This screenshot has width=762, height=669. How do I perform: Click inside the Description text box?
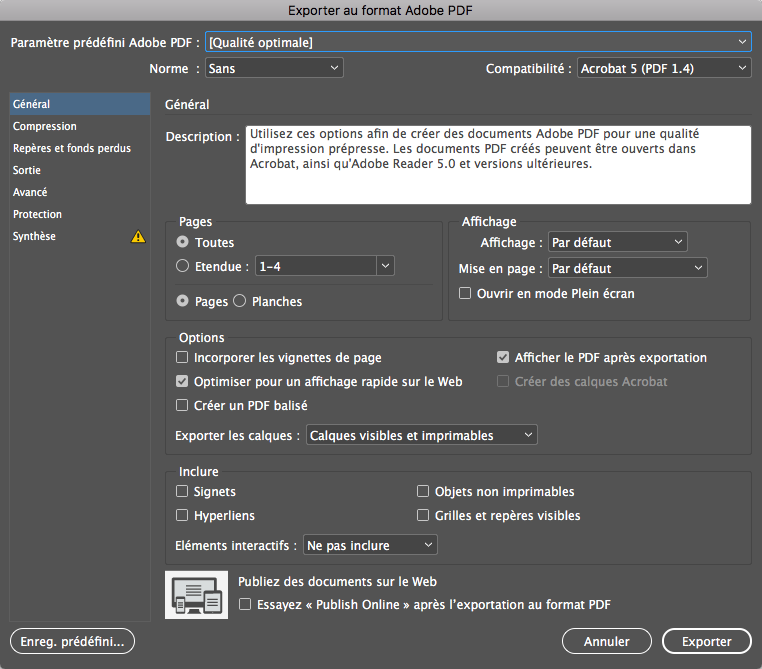(497, 165)
